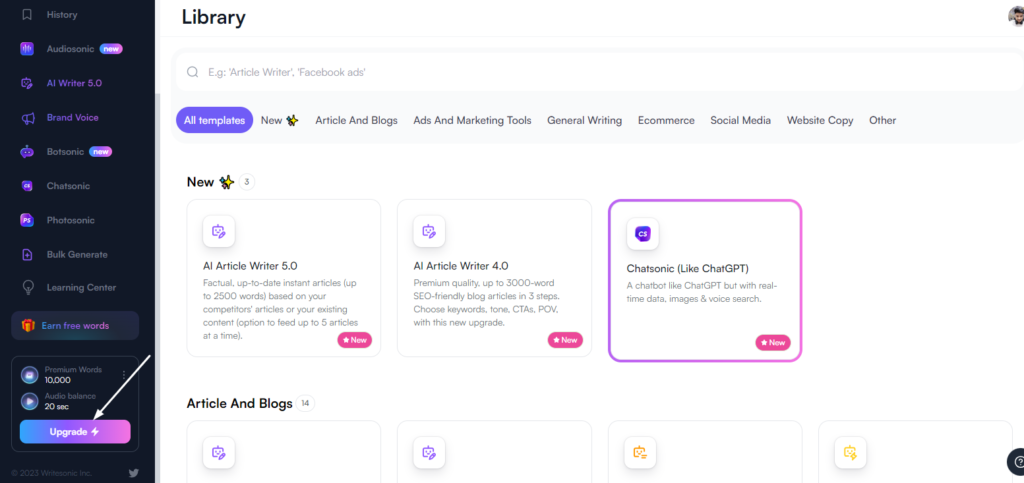Click New badge on AI Article Writer 5.0
Screen dimensions: 1024x483
(355, 339)
